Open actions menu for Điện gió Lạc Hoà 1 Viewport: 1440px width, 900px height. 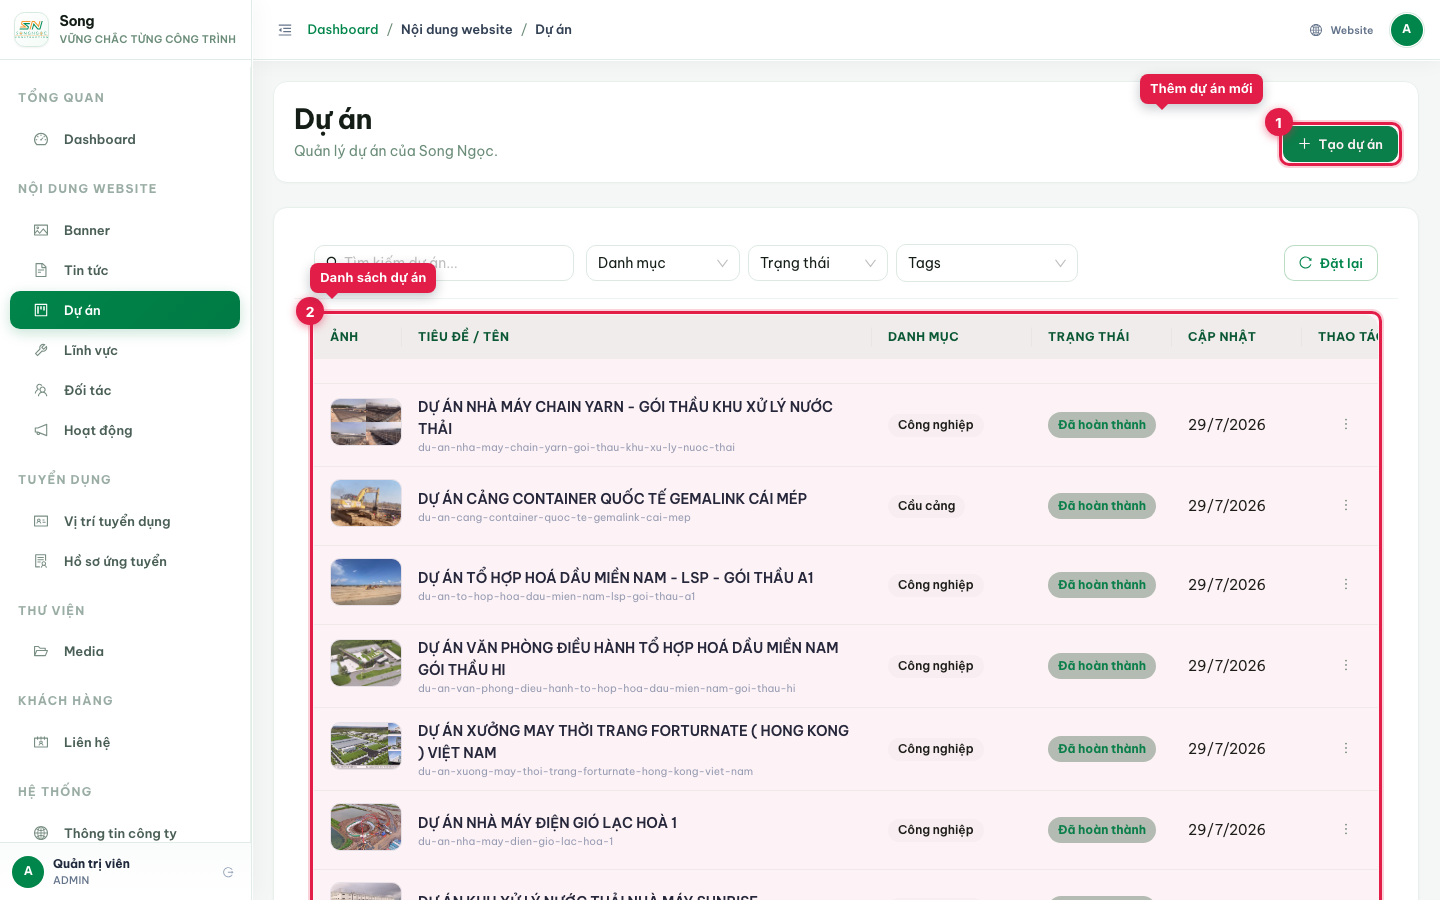[1346, 829]
